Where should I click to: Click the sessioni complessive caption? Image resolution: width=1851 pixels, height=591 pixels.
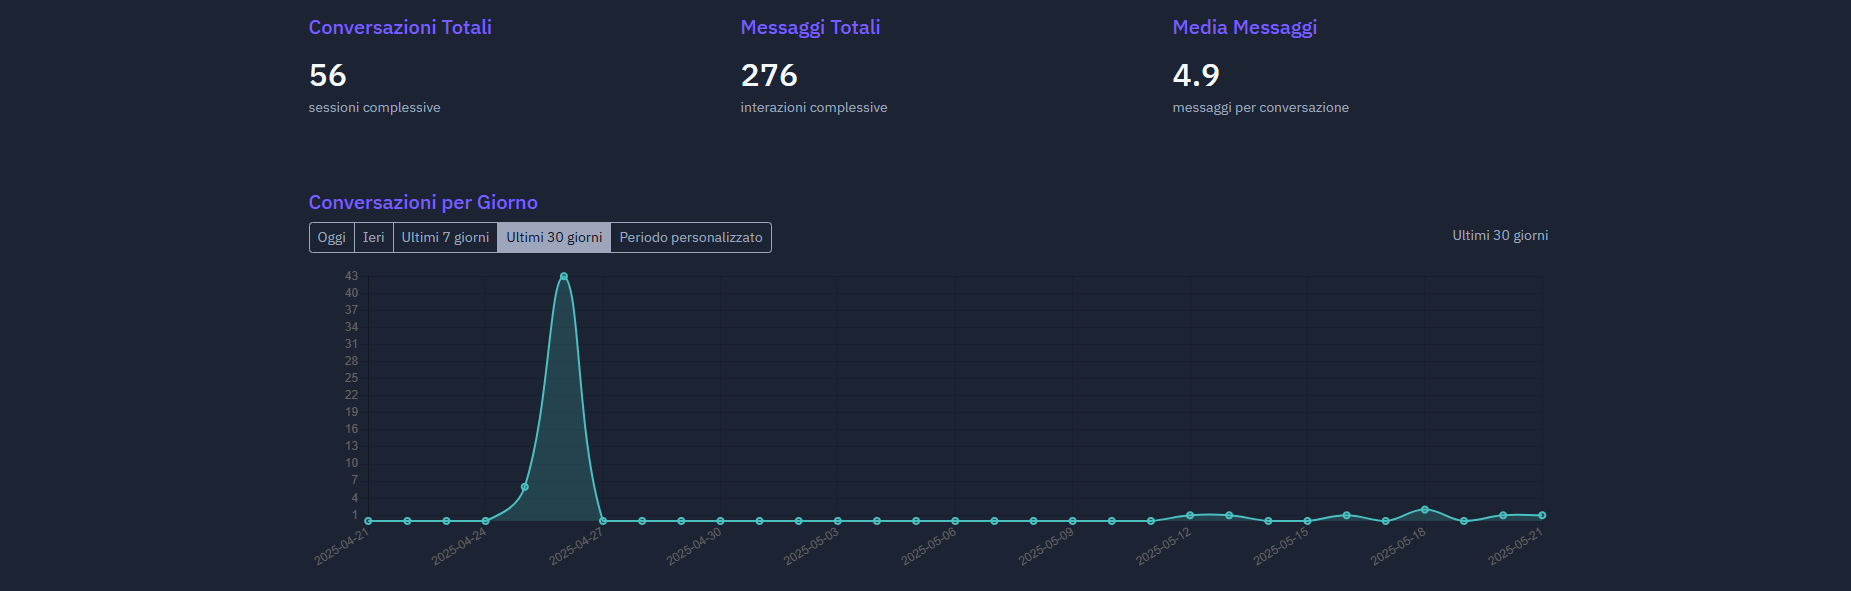pyautogui.click(x=374, y=107)
